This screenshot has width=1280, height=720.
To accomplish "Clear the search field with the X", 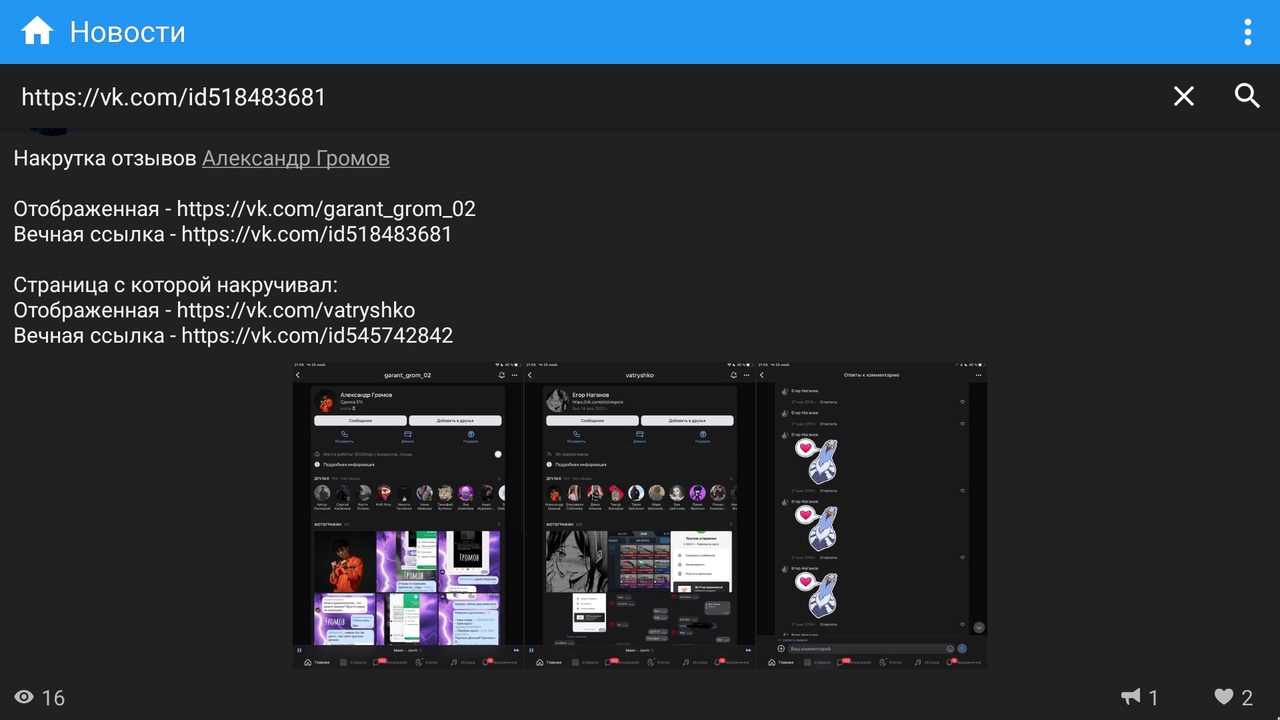I will [x=1183, y=96].
